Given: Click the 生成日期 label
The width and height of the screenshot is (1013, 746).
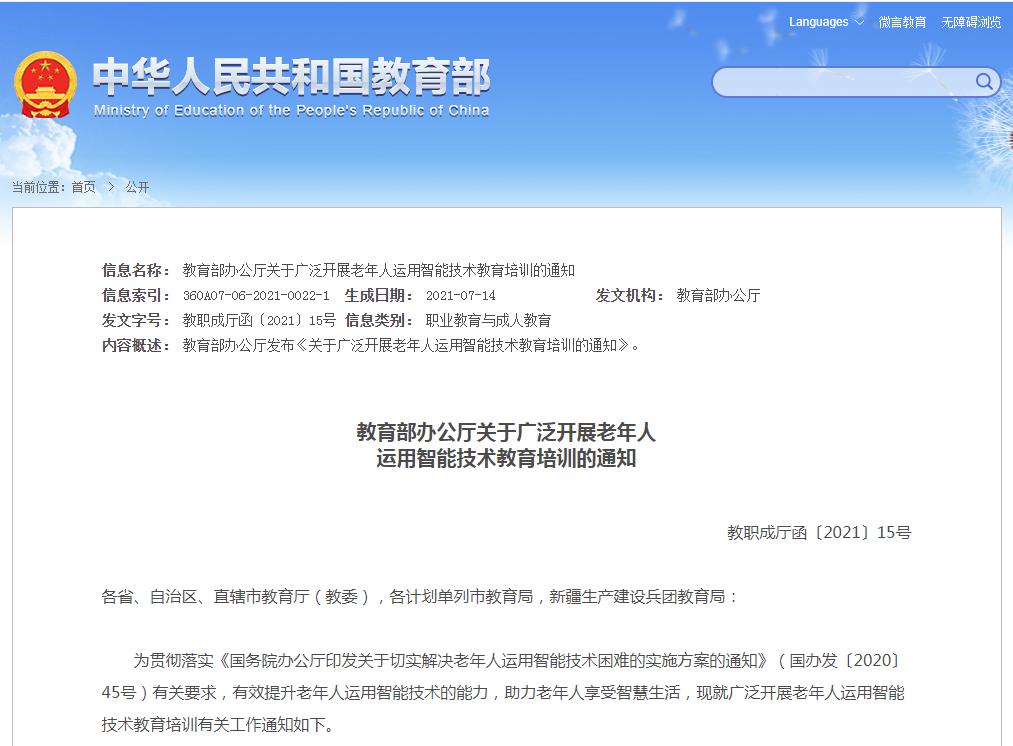Looking at the screenshot, I should click(379, 295).
